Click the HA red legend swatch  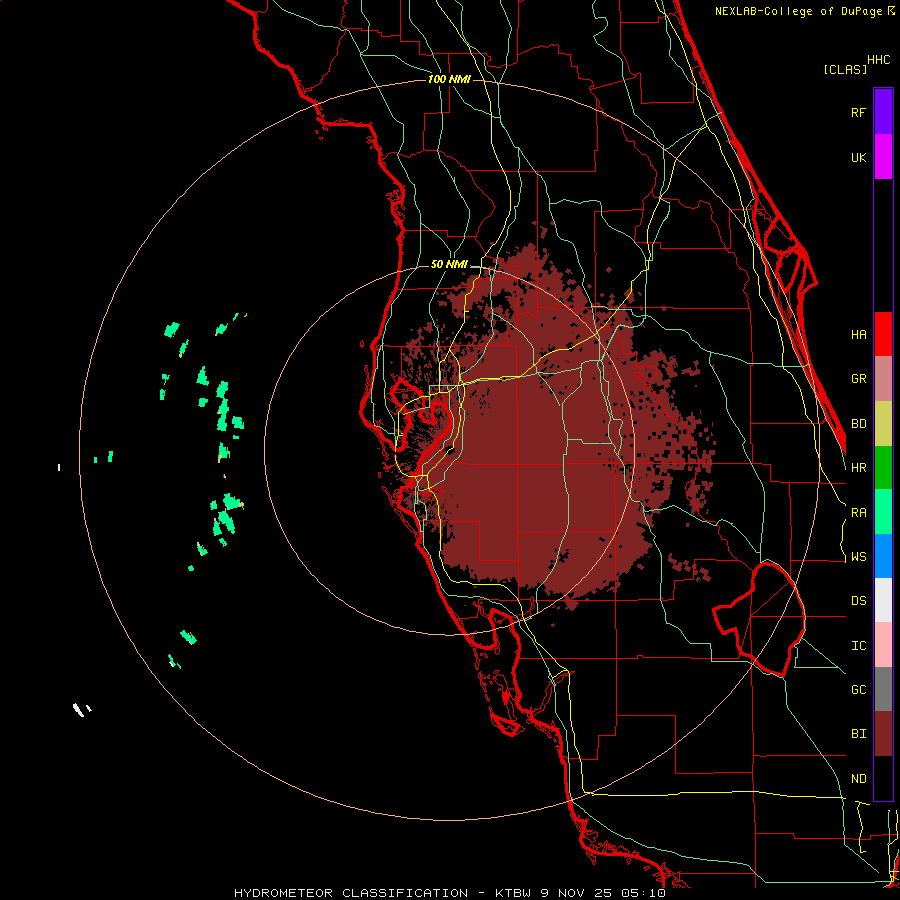pos(883,334)
